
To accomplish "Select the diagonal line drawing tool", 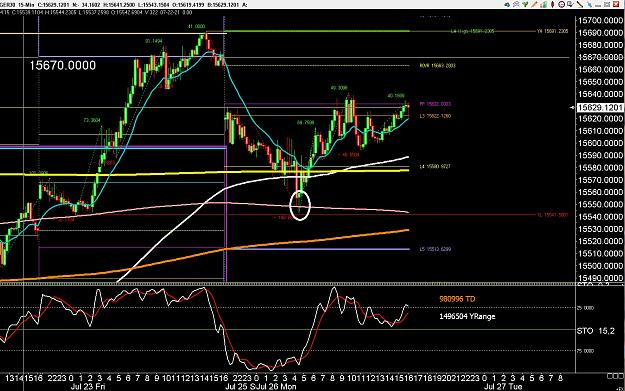I will tap(580, 4).
